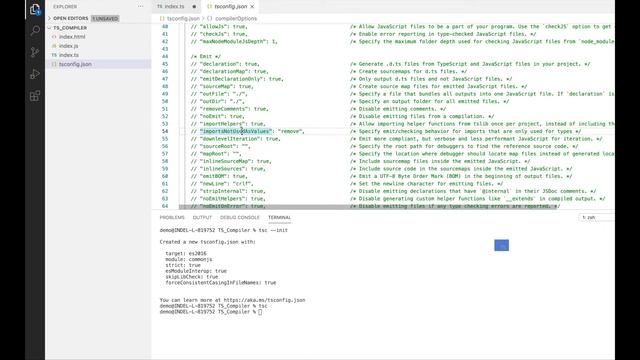This screenshot has height=360, width=640.
Task: Click "Created a new tsconfig.json with:" text
Action: 207,242
